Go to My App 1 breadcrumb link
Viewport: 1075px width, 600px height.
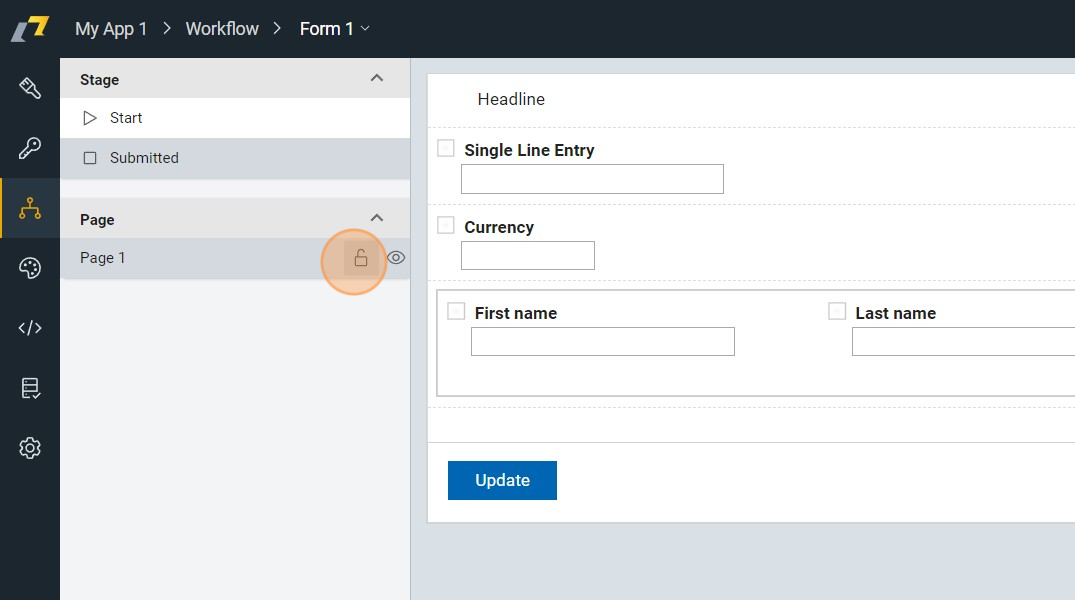(x=111, y=29)
